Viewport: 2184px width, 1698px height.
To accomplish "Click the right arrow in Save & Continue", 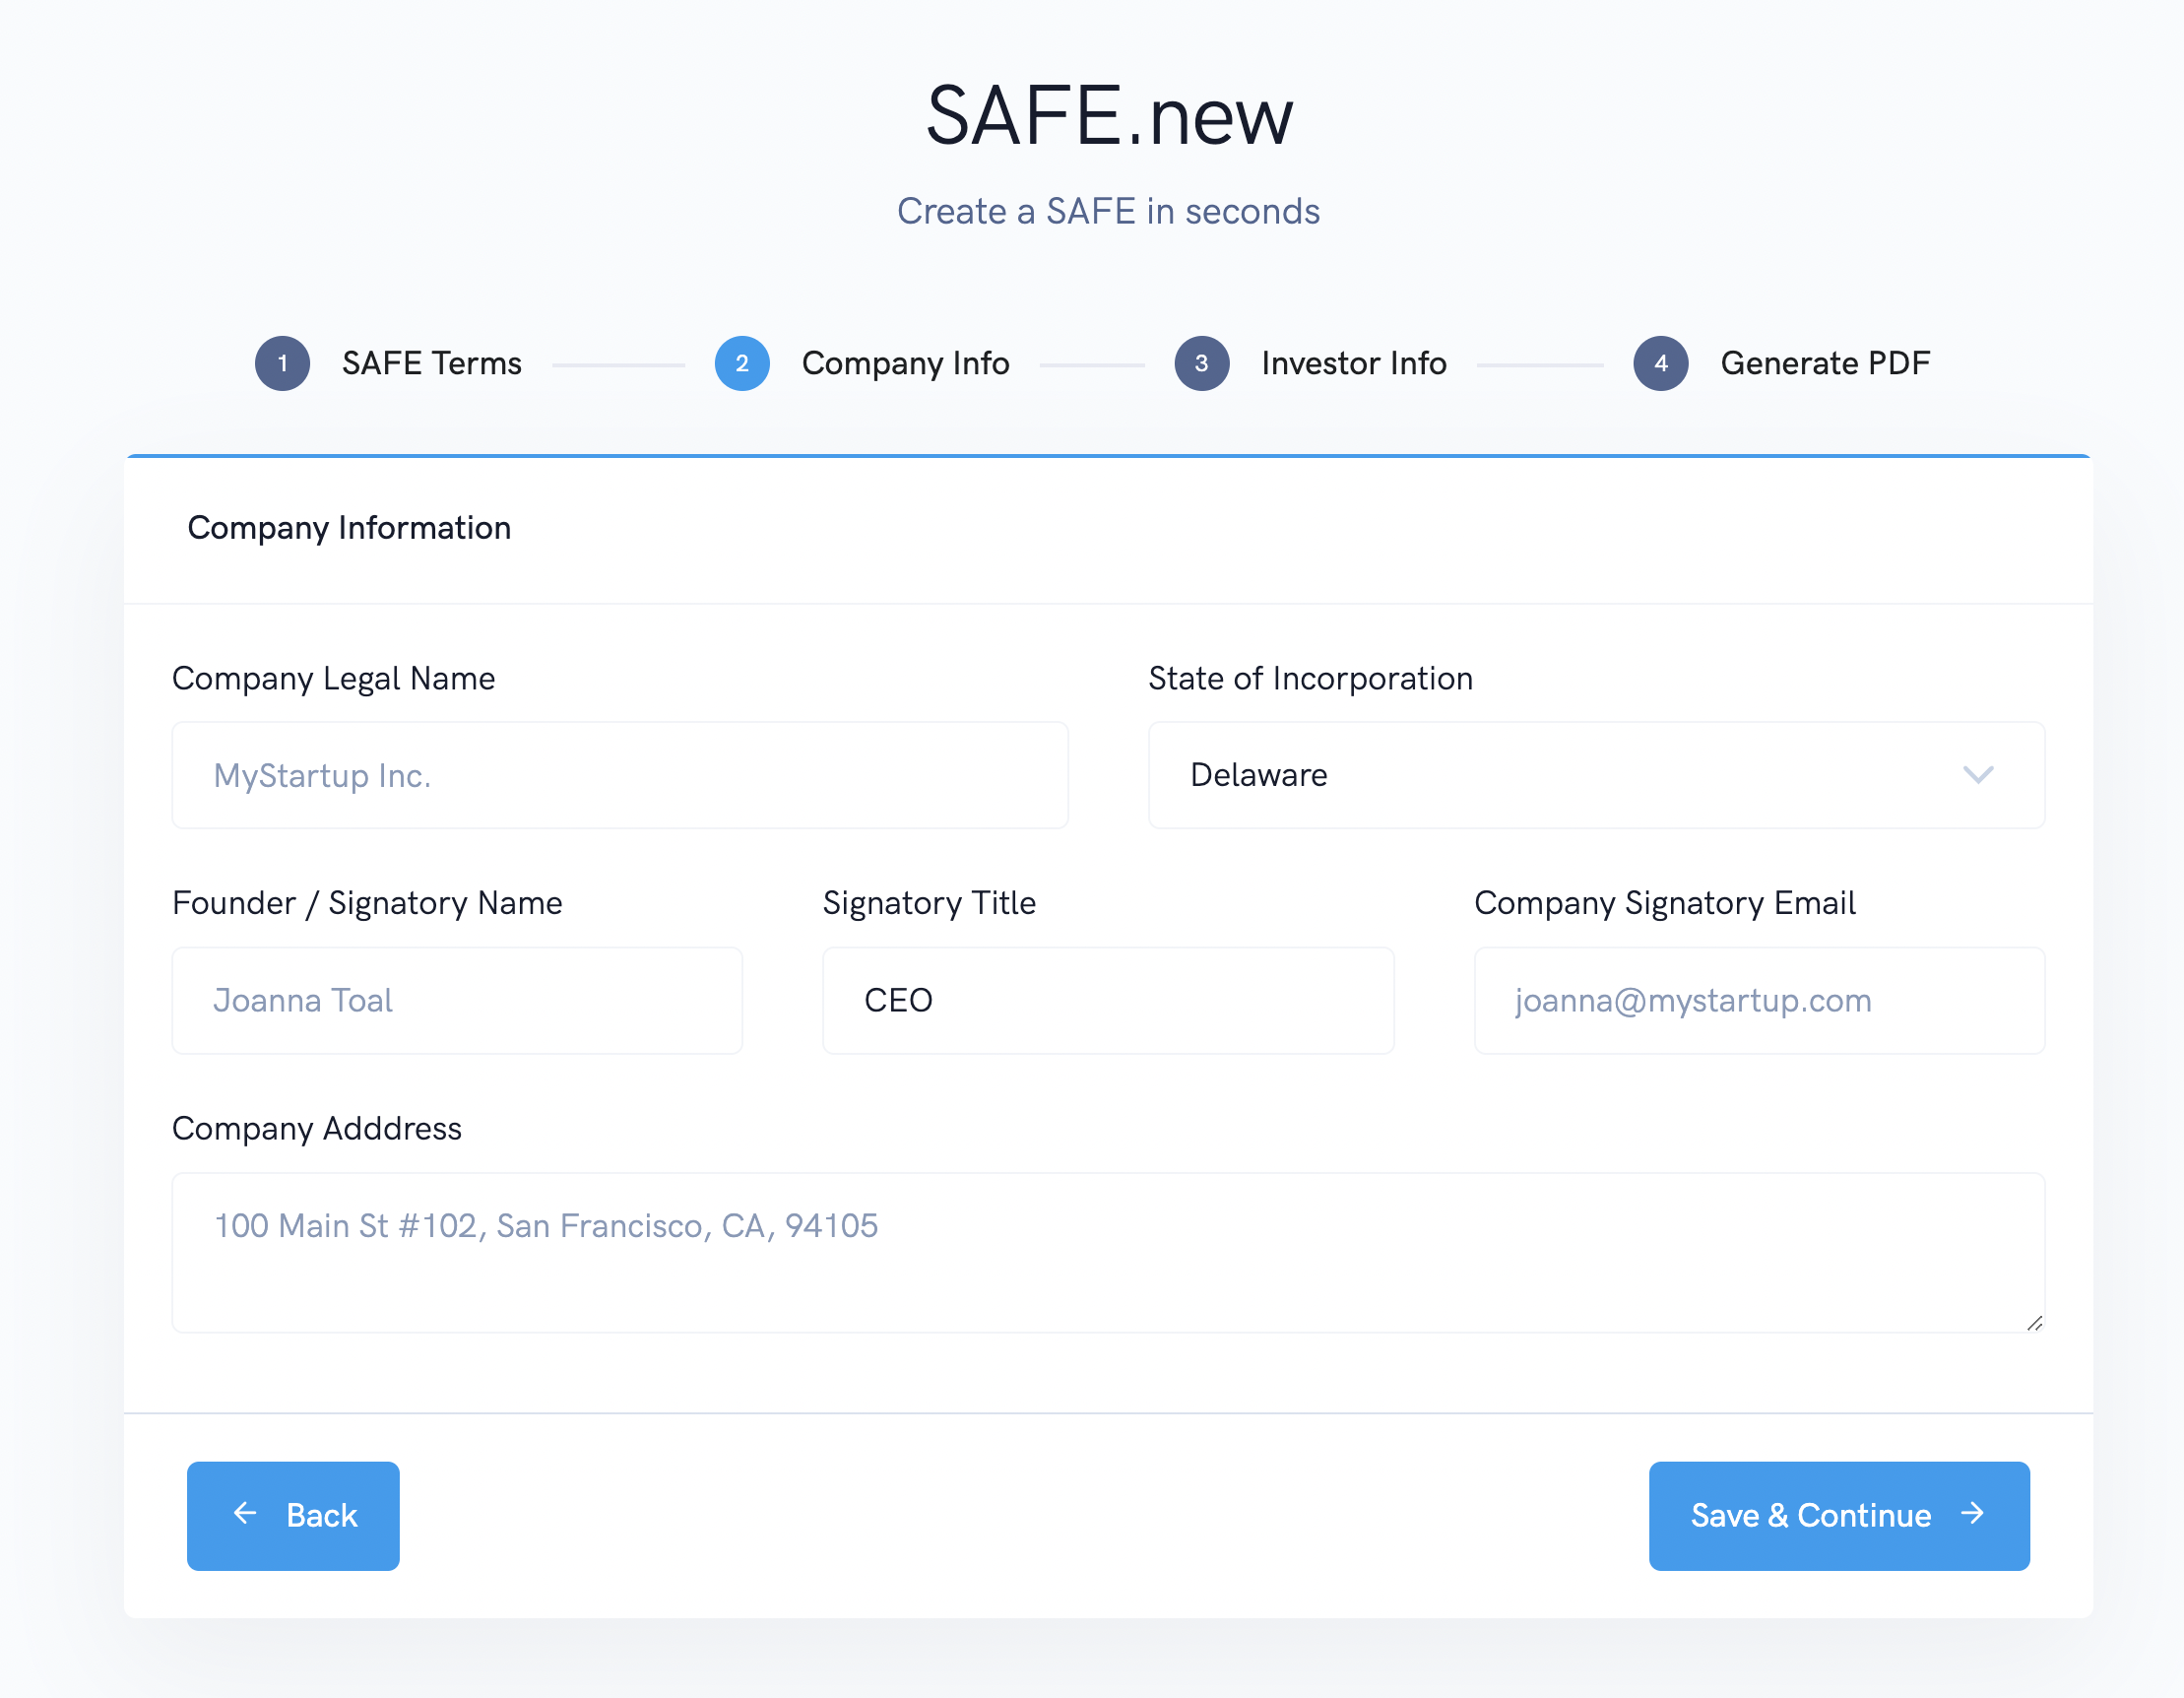I will (1973, 1515).
